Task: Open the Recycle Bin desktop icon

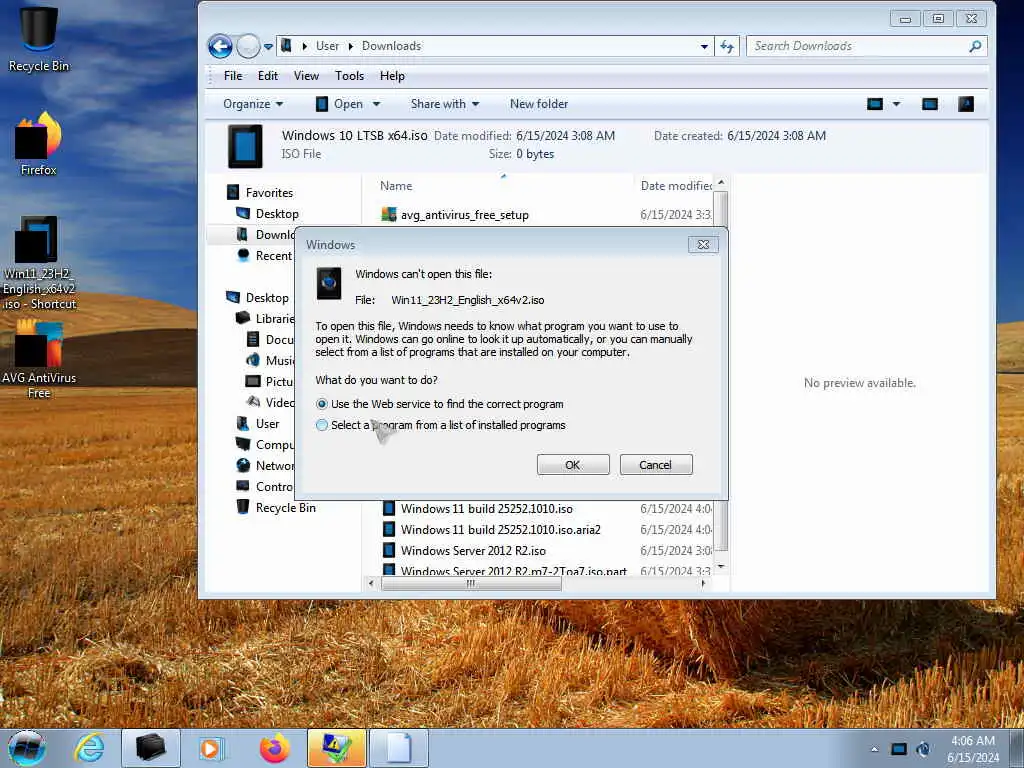Action: pyautogui.click(x=38, y=39)
